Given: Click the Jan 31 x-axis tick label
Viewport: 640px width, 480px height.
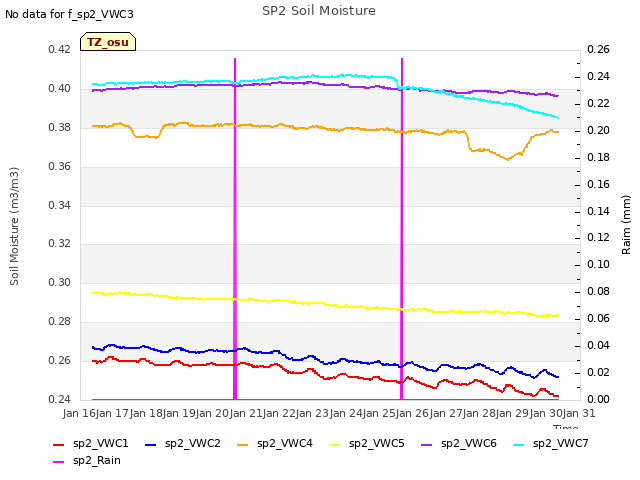Looking at the screenshot, I should pos(579,413).
